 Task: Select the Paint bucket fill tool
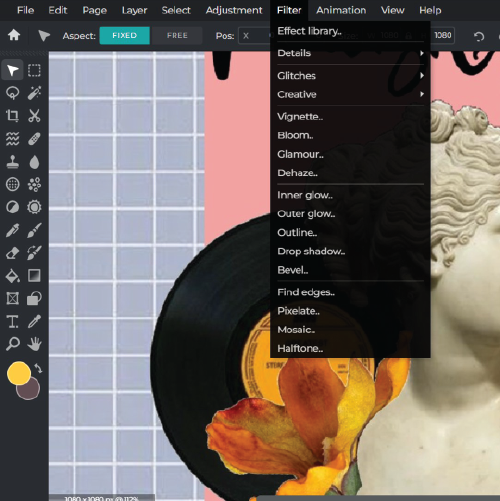point(13,276)
